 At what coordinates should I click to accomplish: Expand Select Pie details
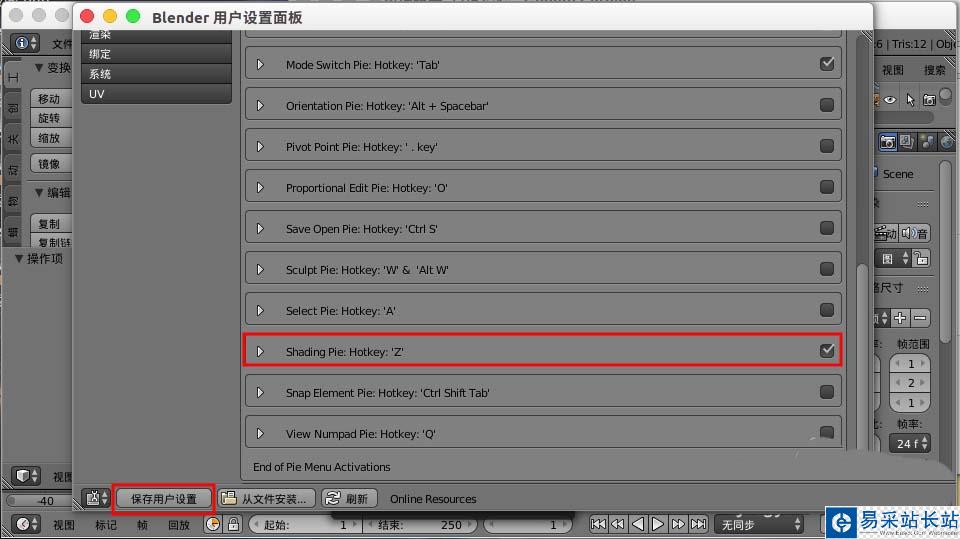coord(260,311)
